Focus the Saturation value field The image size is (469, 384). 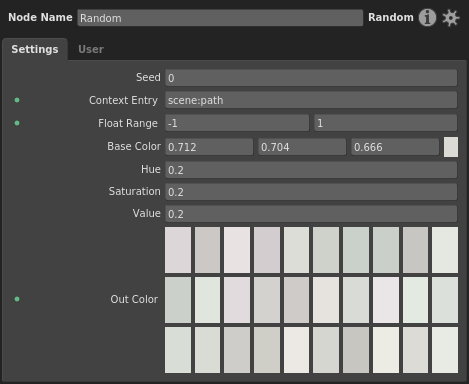tap(311, 192)
